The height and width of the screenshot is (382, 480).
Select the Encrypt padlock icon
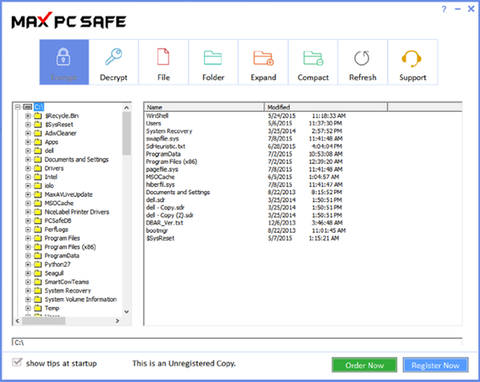63,57
